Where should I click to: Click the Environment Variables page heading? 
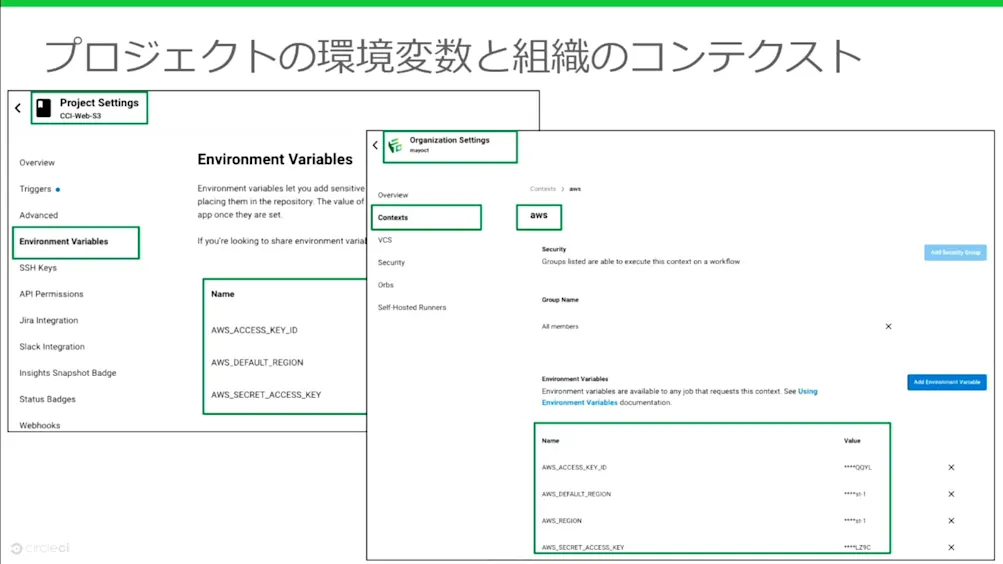coord(275,160)
